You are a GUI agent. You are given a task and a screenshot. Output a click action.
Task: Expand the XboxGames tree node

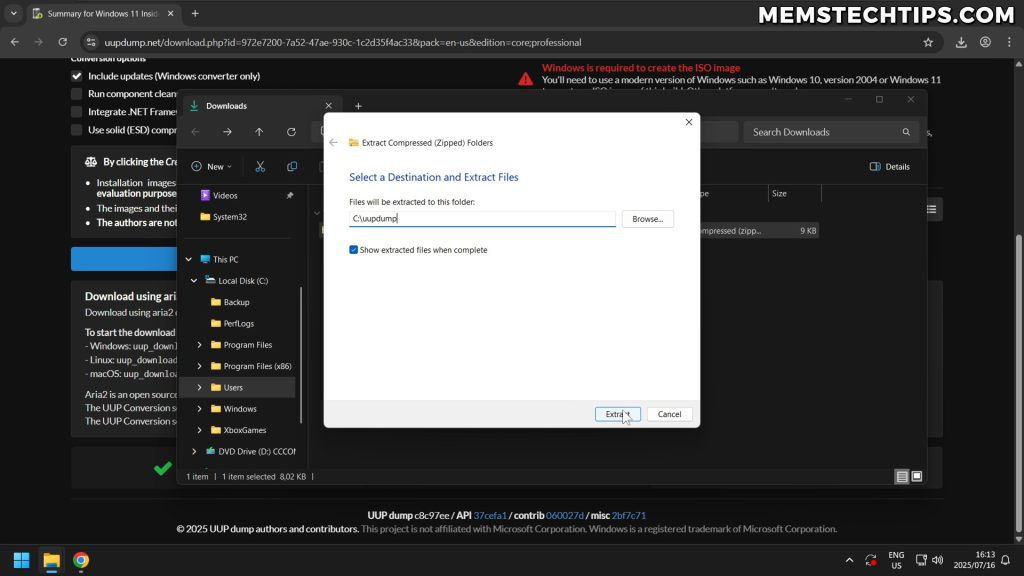[x=199, y=430]
